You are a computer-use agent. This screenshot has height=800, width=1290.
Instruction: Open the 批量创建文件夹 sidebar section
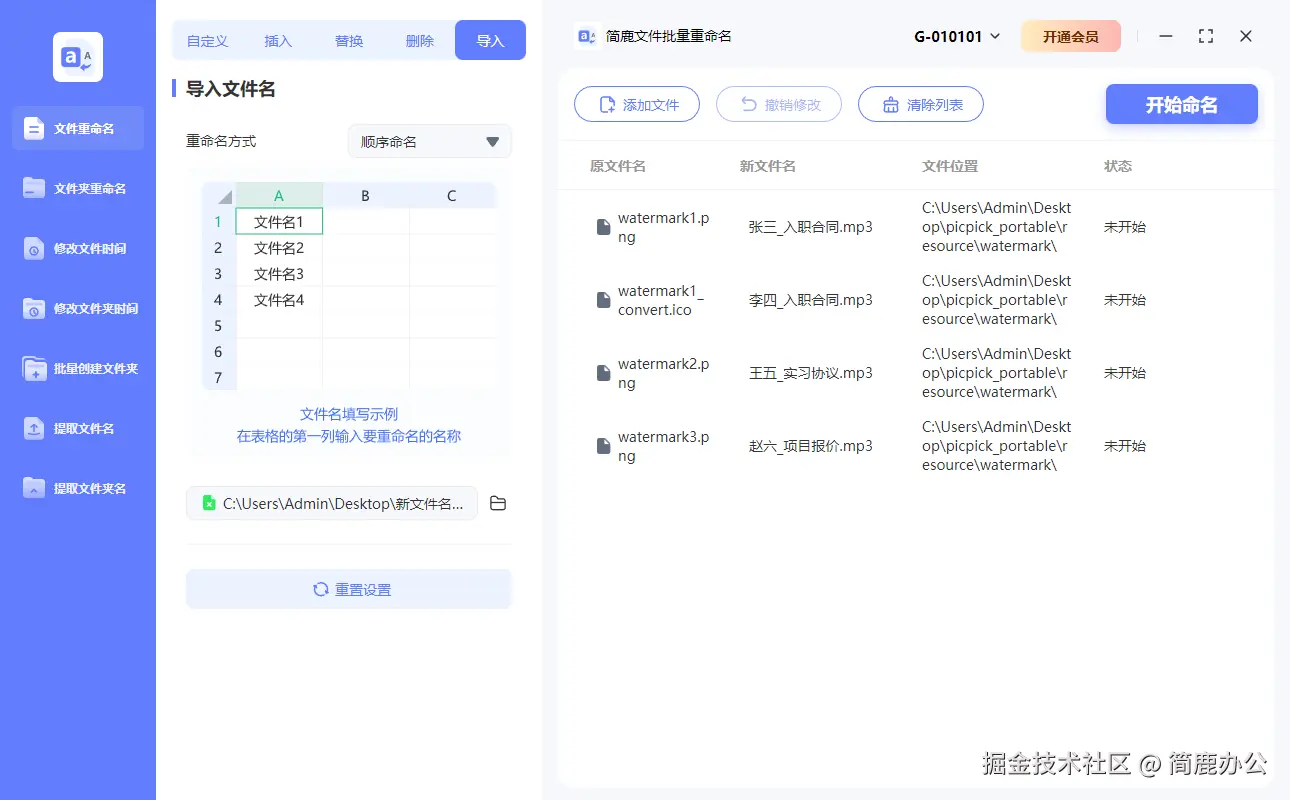pos(78,368)
